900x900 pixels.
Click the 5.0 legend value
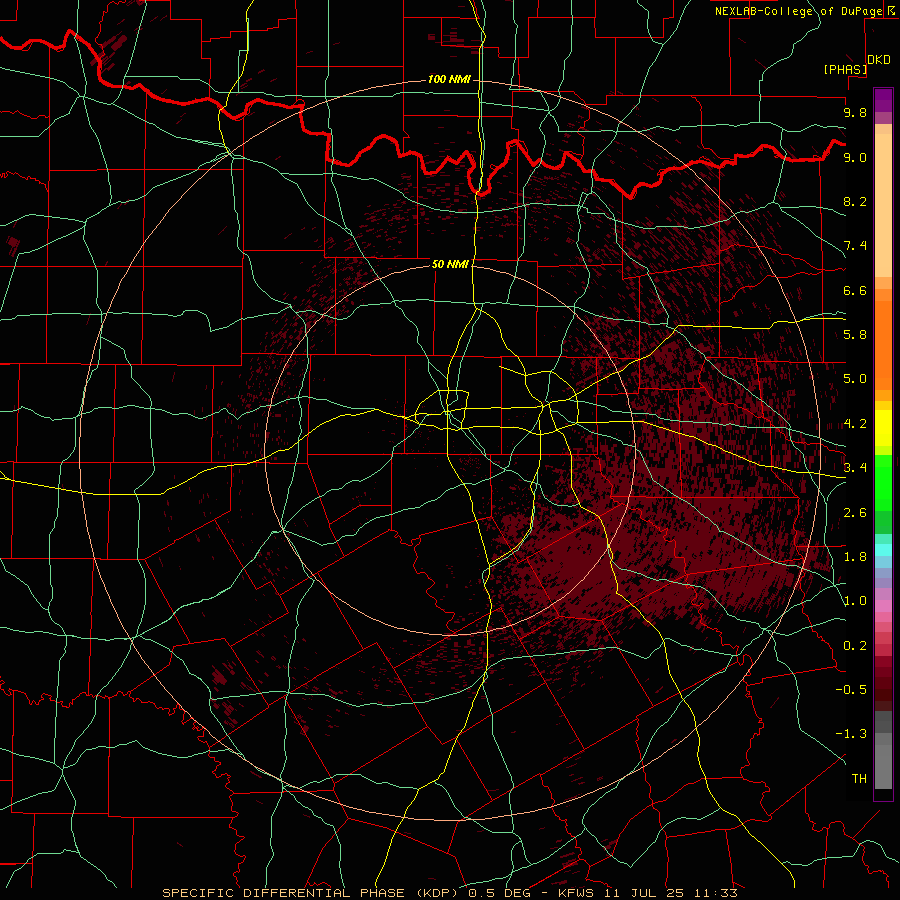pos(855,379)
